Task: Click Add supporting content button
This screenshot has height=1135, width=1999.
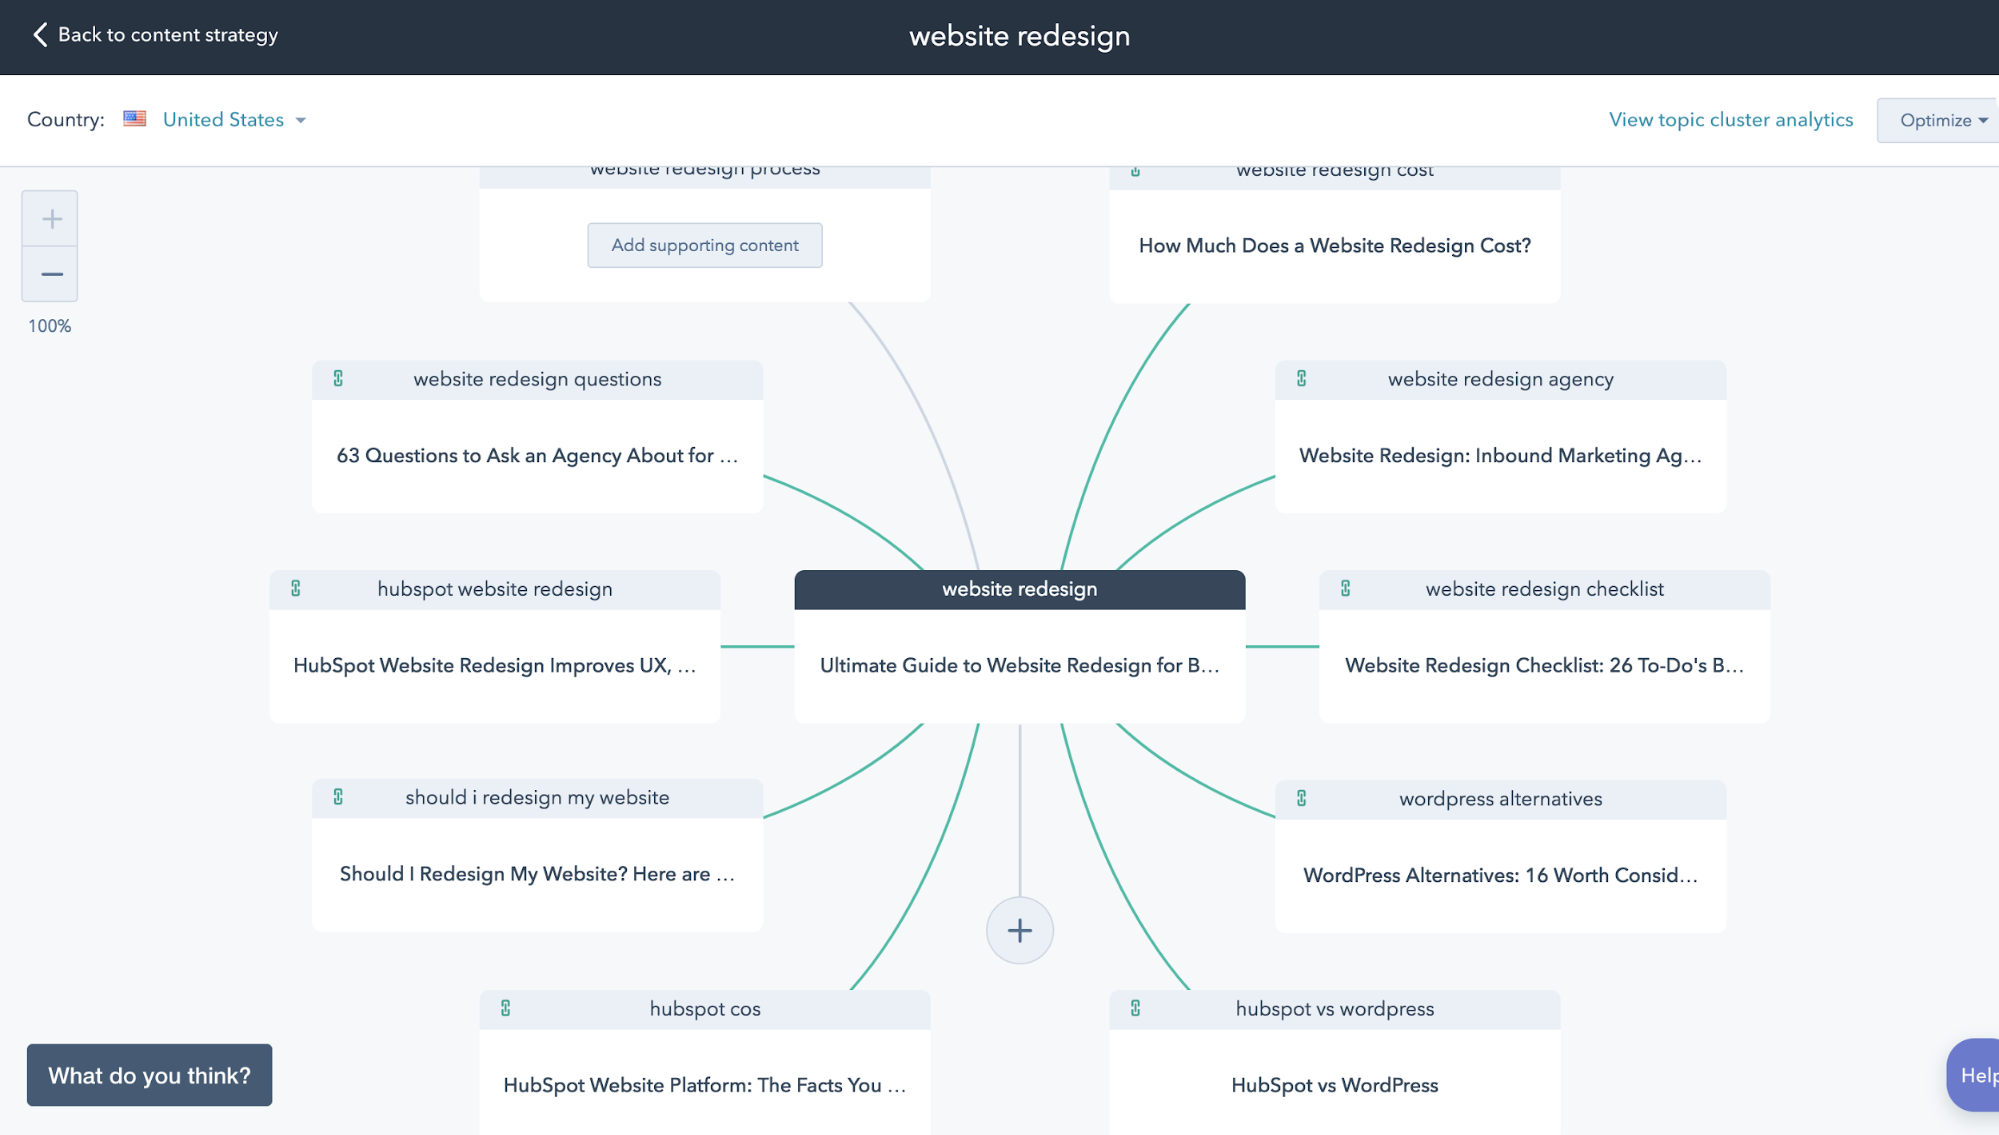Action: click(x=704, y=244)
